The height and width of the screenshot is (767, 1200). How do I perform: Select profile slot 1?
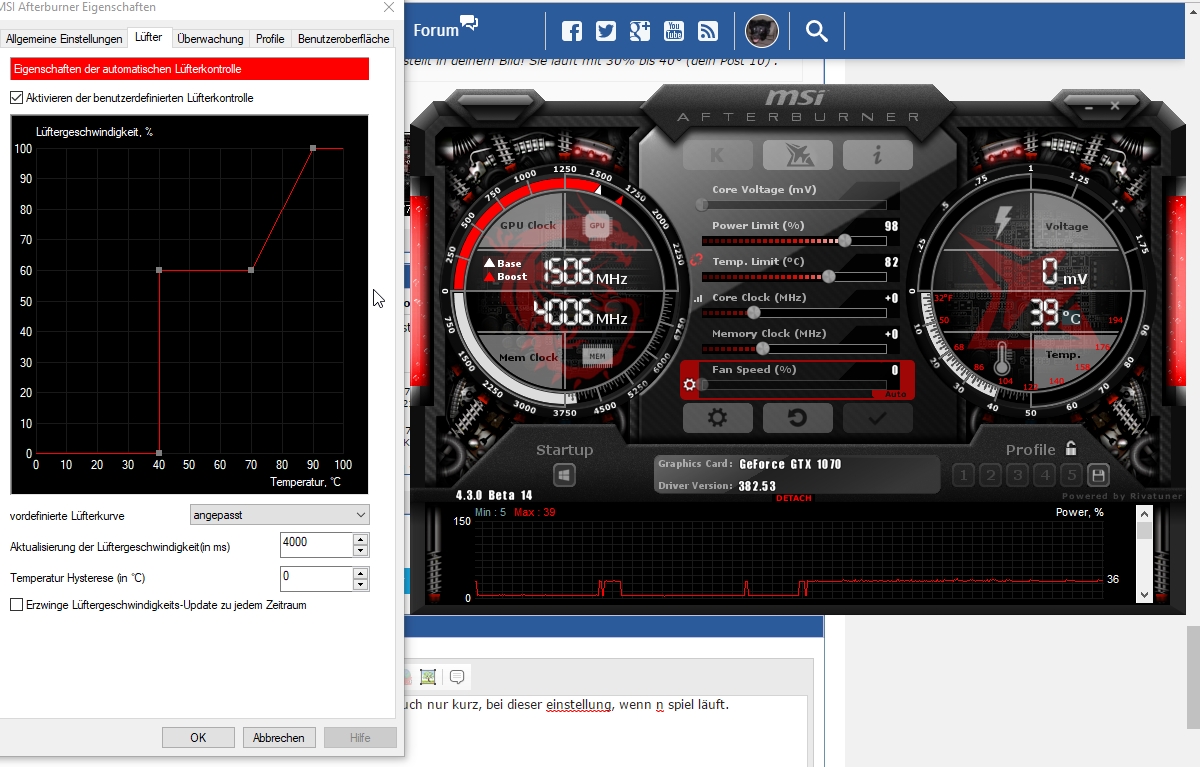point(963,475)
